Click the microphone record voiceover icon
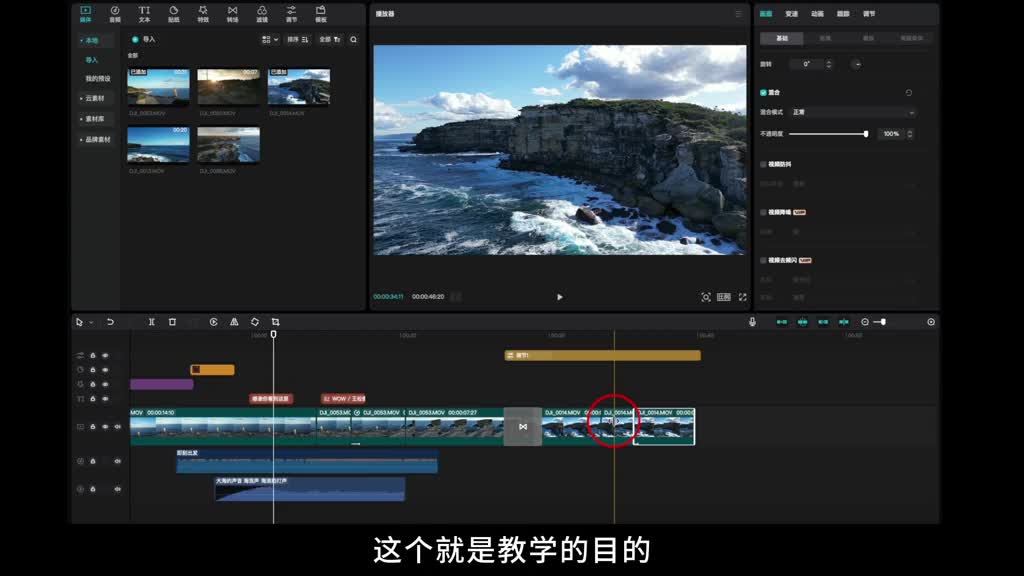 (752, 322)
